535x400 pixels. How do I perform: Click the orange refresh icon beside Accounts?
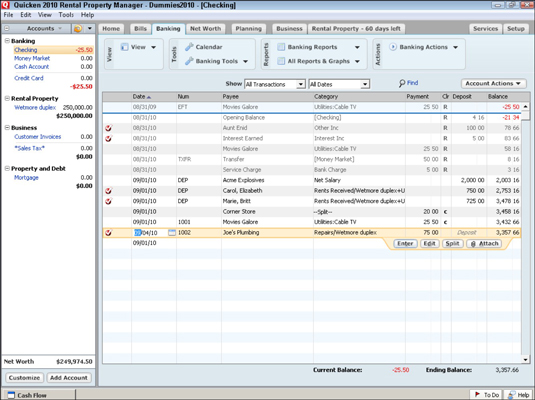pyautogui.click(x=78, y=29)
